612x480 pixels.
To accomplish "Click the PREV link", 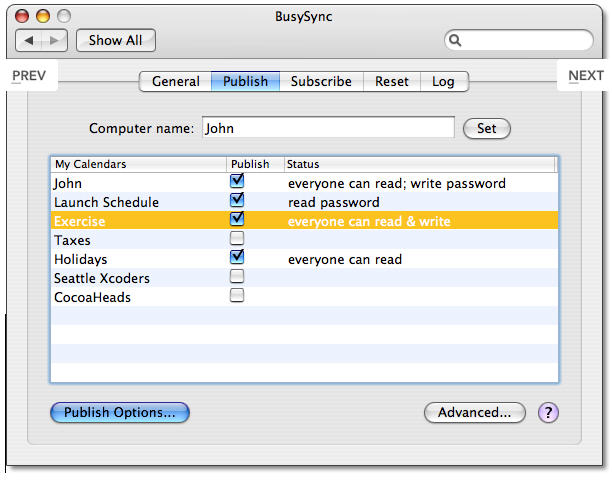I will pyautogui.click(x=29, y=75).
